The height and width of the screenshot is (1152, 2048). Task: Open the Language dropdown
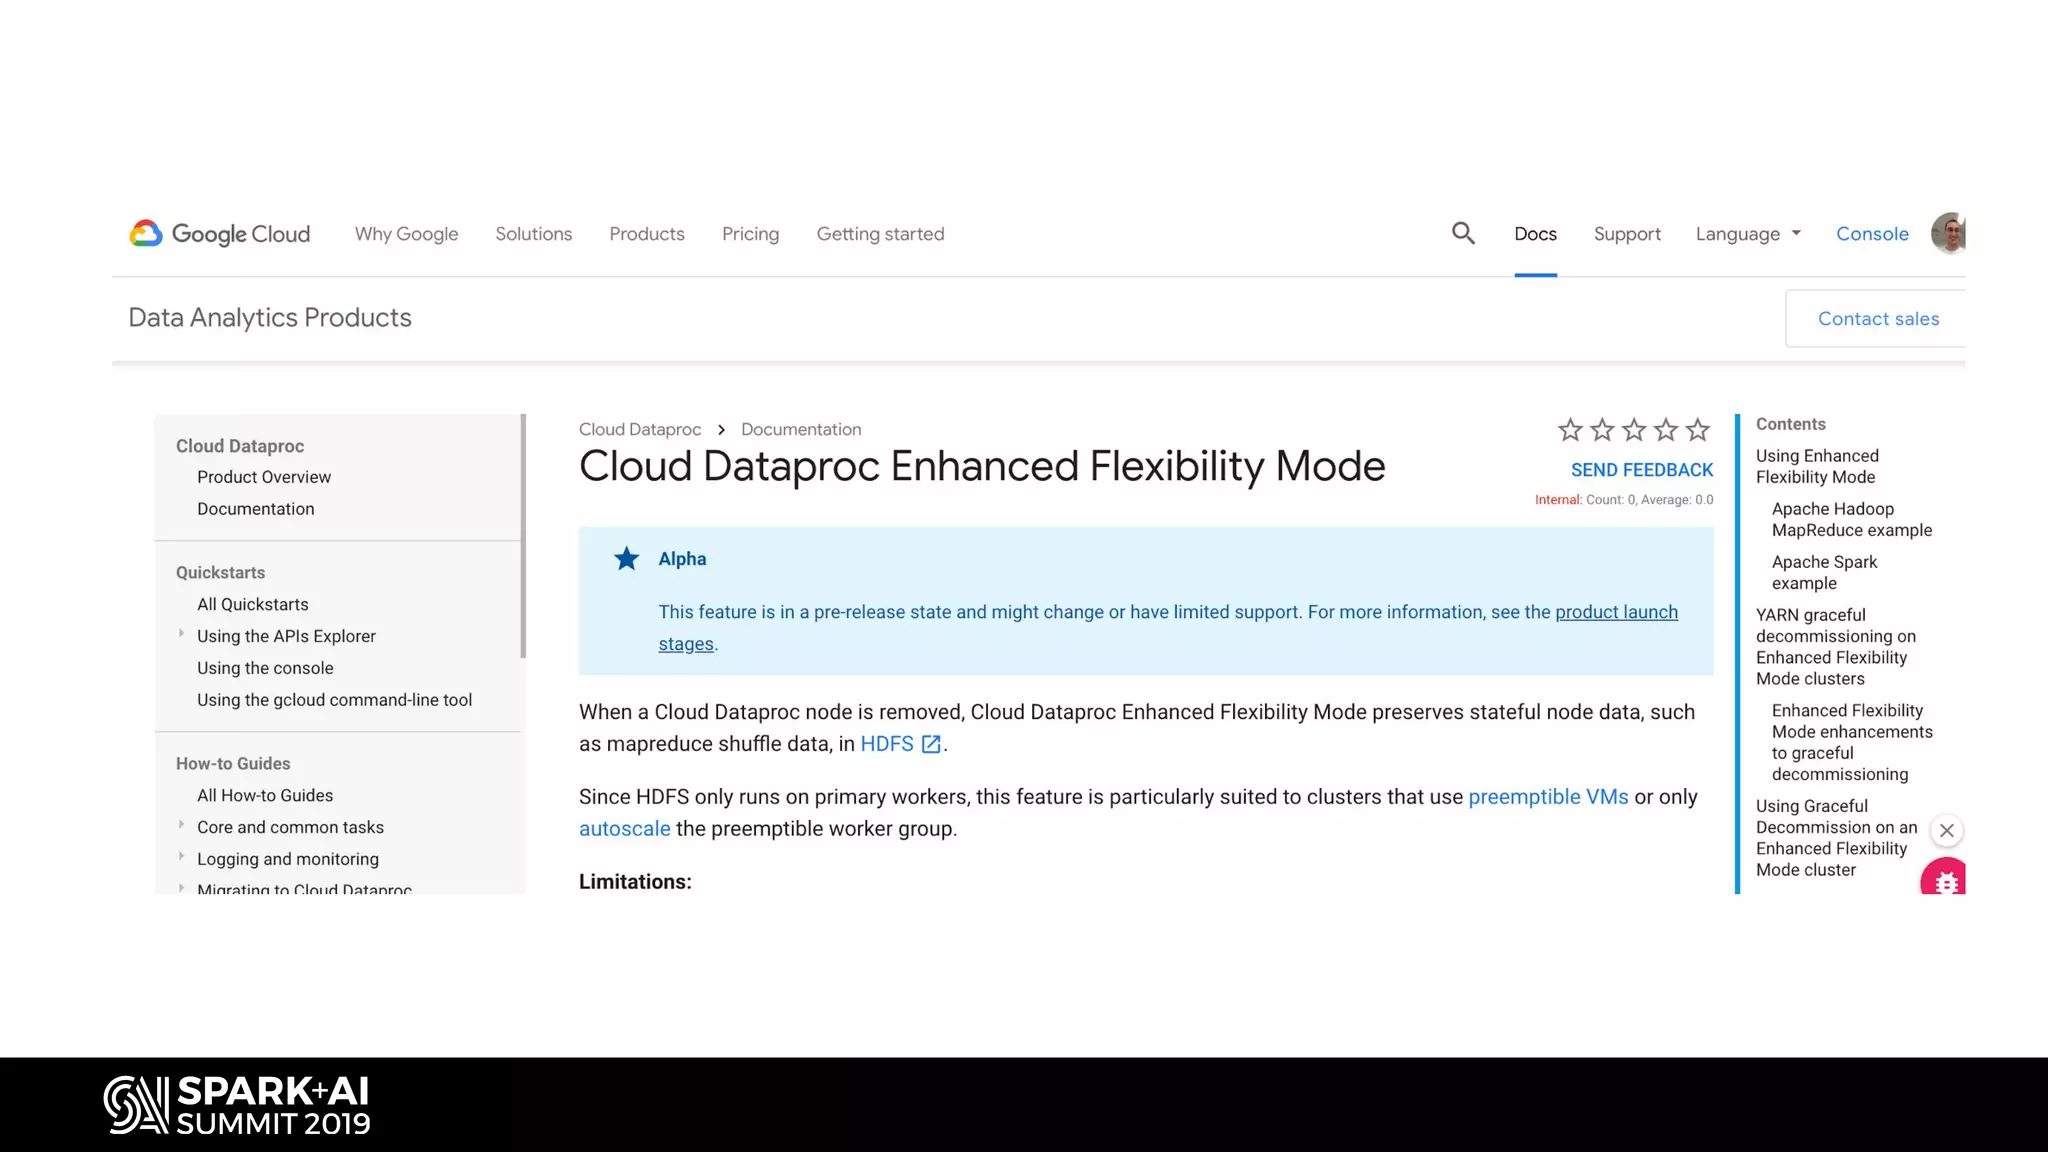(1748, 234)
